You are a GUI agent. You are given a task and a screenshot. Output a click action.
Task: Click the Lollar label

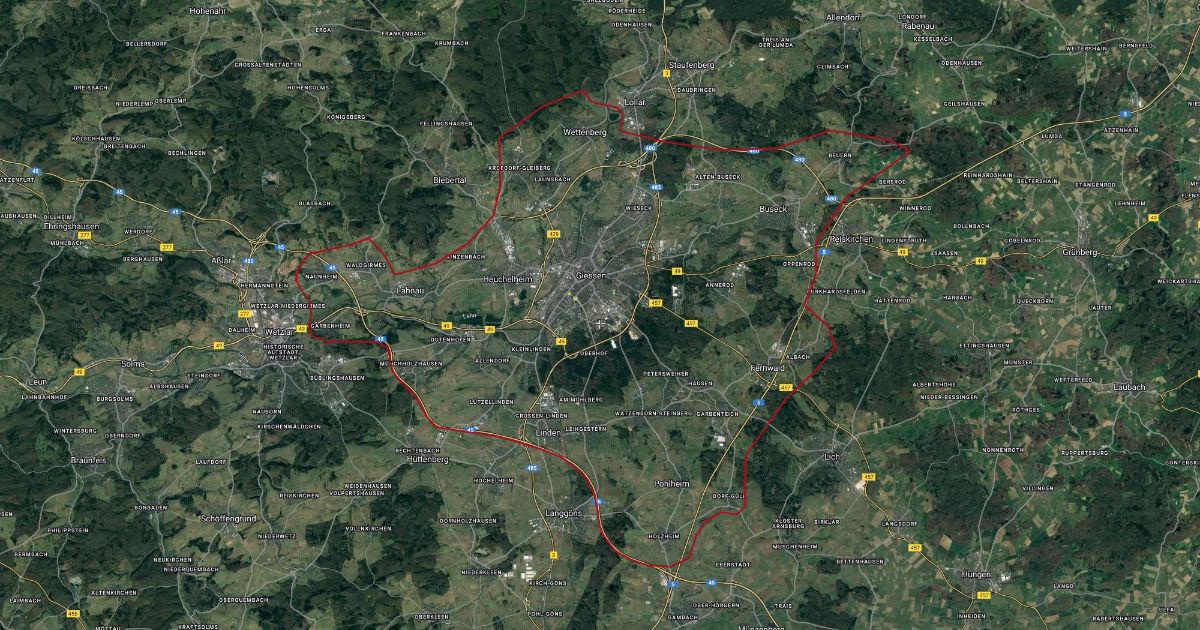tap(635, 103)
